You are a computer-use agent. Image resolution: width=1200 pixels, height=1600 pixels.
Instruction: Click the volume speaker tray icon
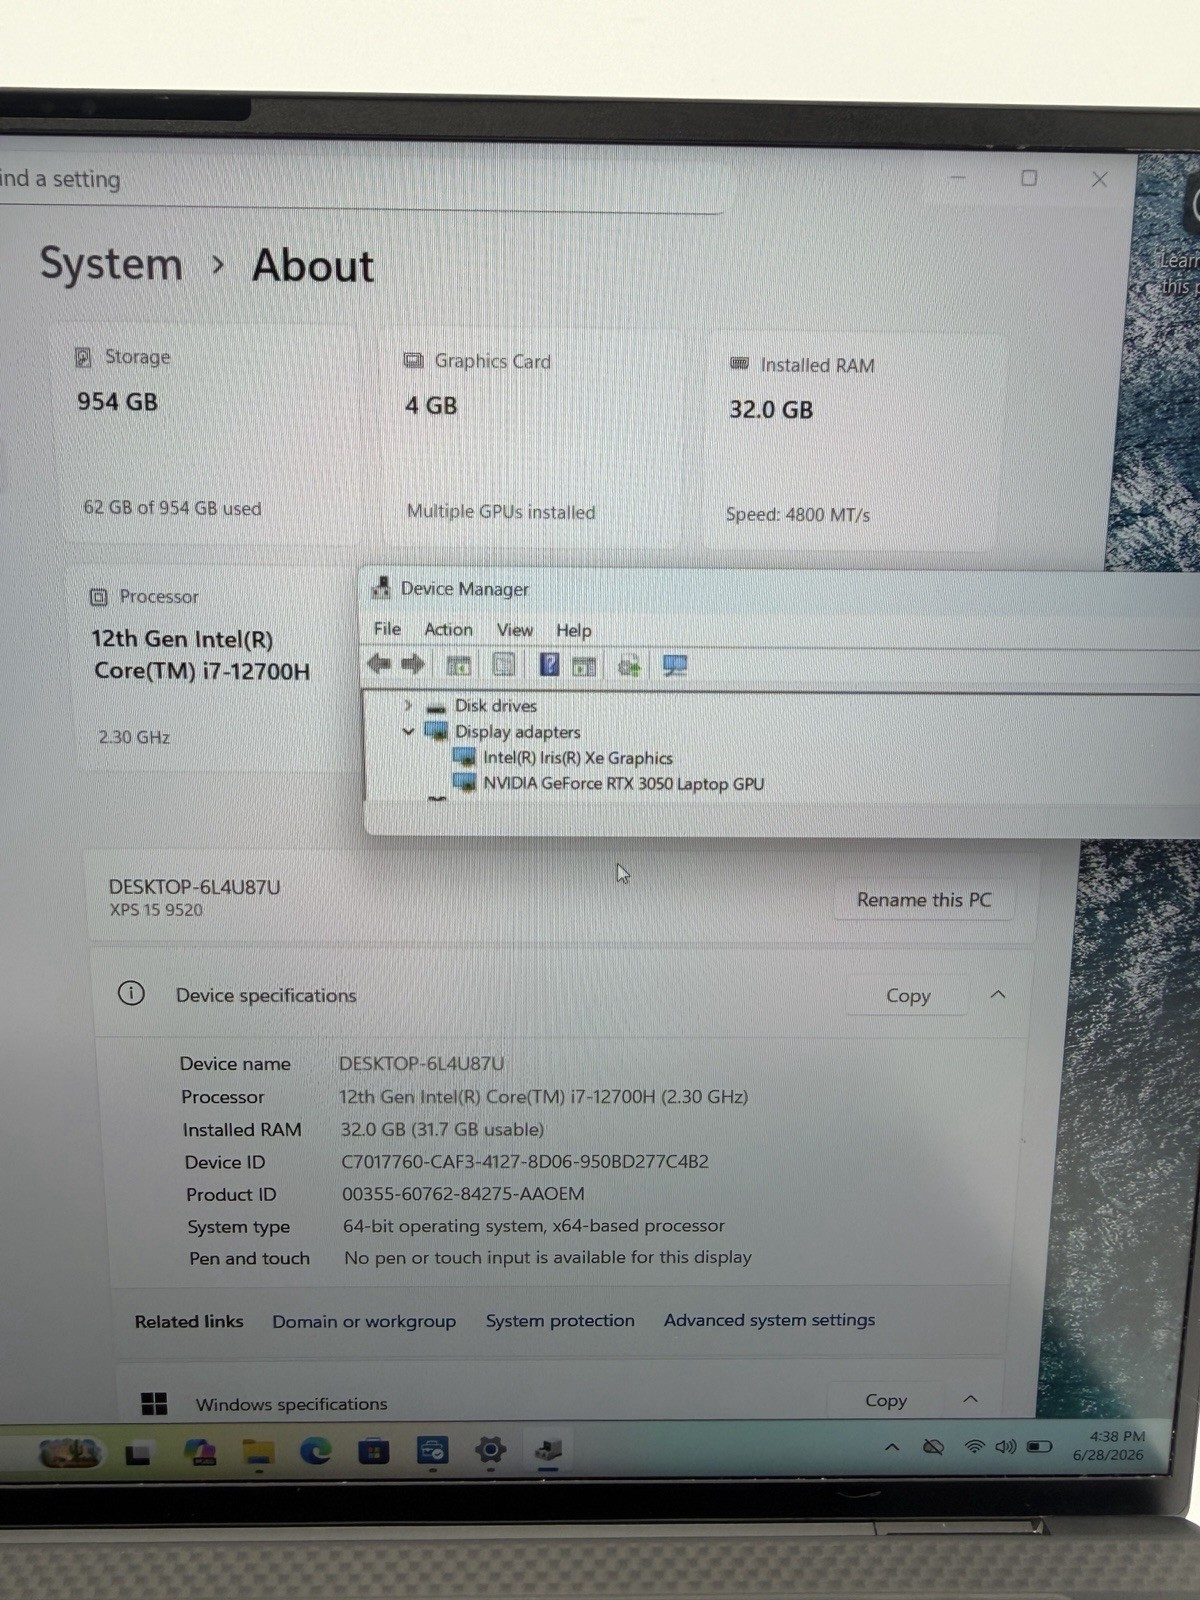click(1006, 1447)
